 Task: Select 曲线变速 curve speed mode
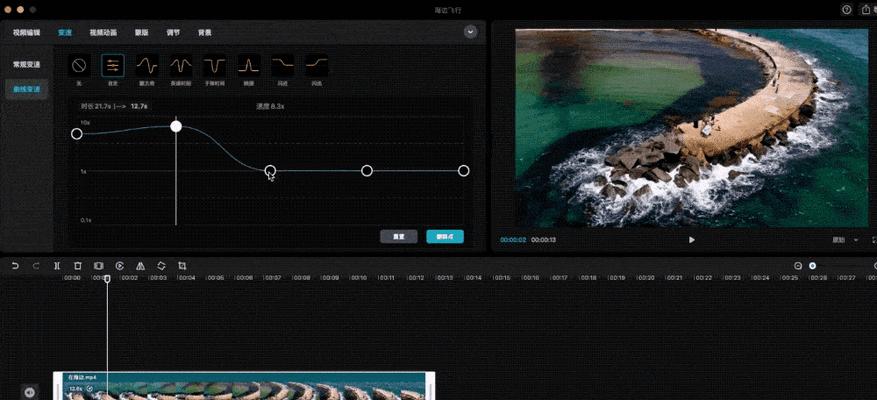click(27, 89)
